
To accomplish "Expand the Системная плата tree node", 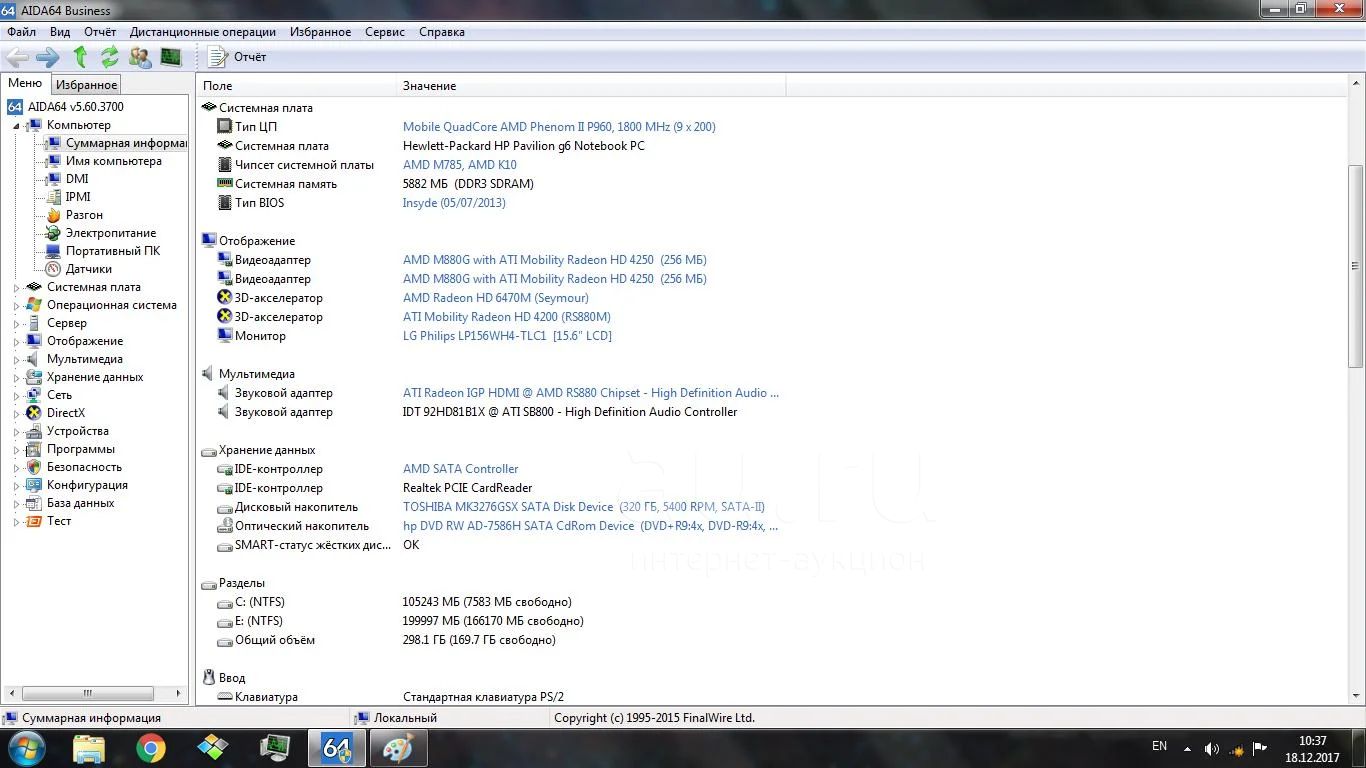I will (17, 288).
